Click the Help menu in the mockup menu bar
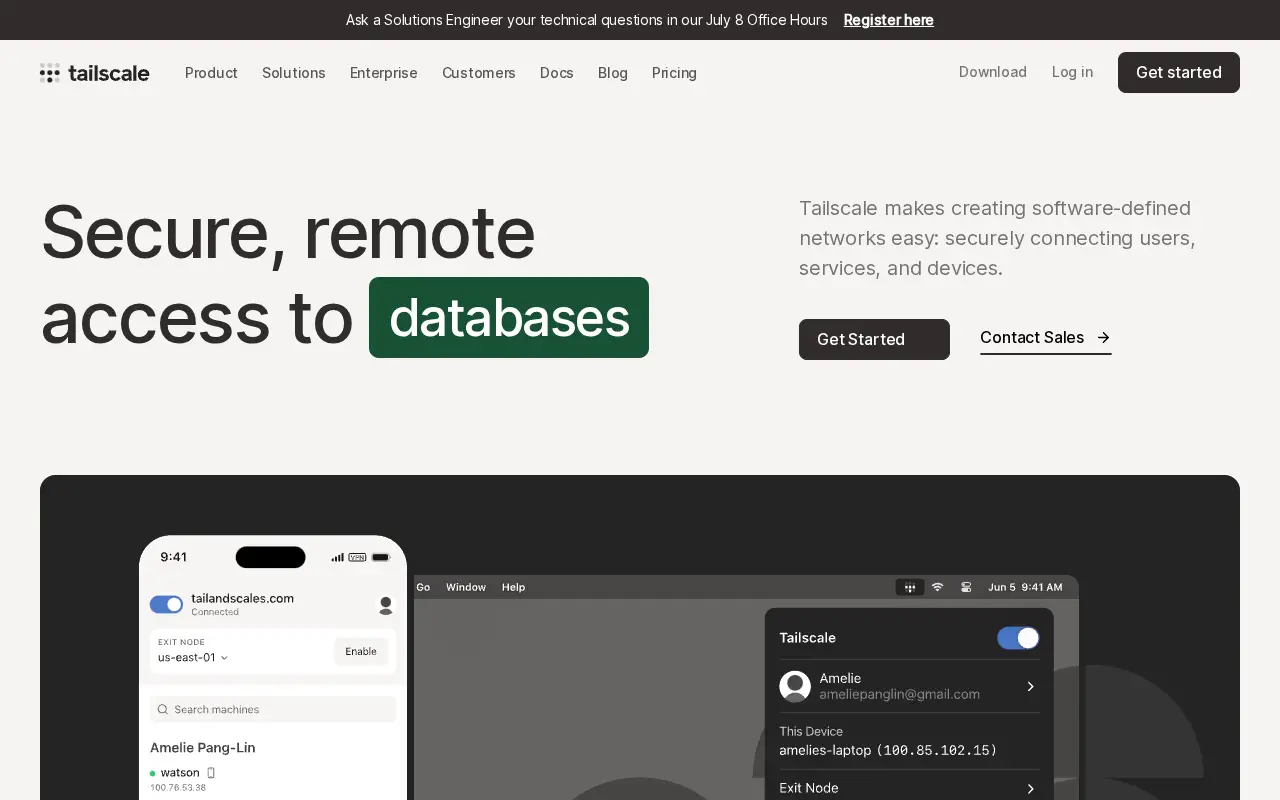This screenshot has width=1280, height=800. [513, 587]
